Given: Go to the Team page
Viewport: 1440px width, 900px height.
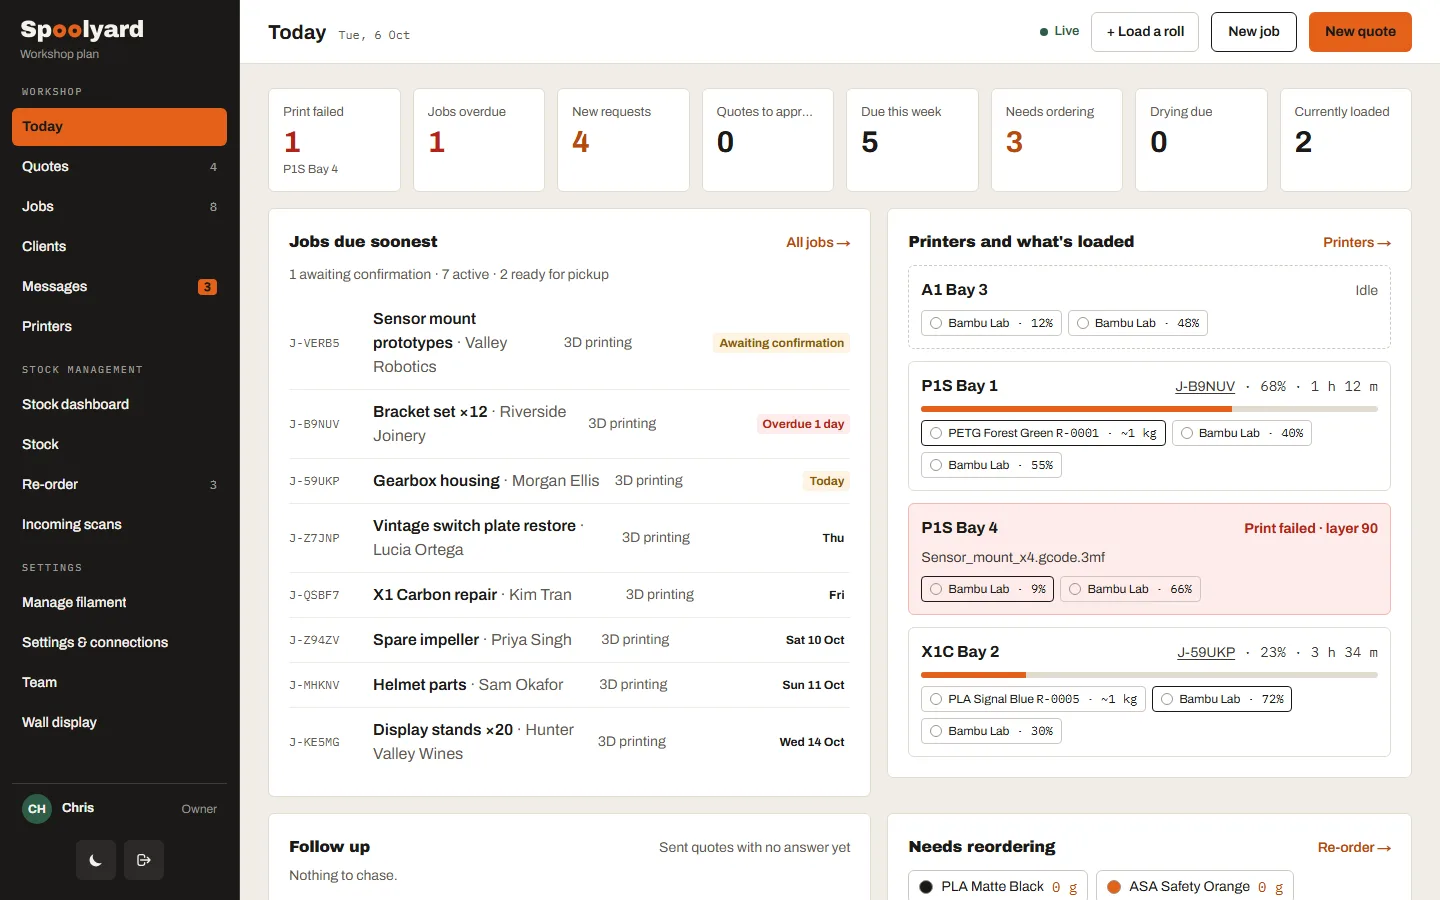Looking at the screenshot, I should click(x=119, y=683).
